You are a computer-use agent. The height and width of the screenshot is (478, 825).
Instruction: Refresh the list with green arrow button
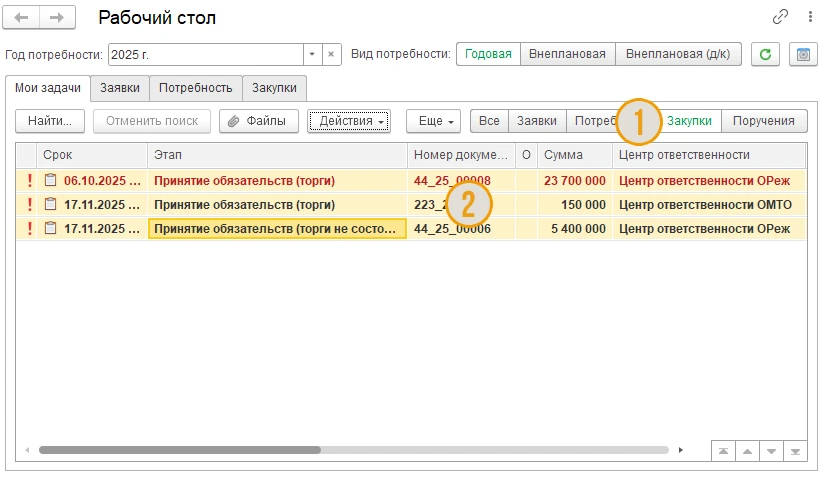tap(765, 54)
